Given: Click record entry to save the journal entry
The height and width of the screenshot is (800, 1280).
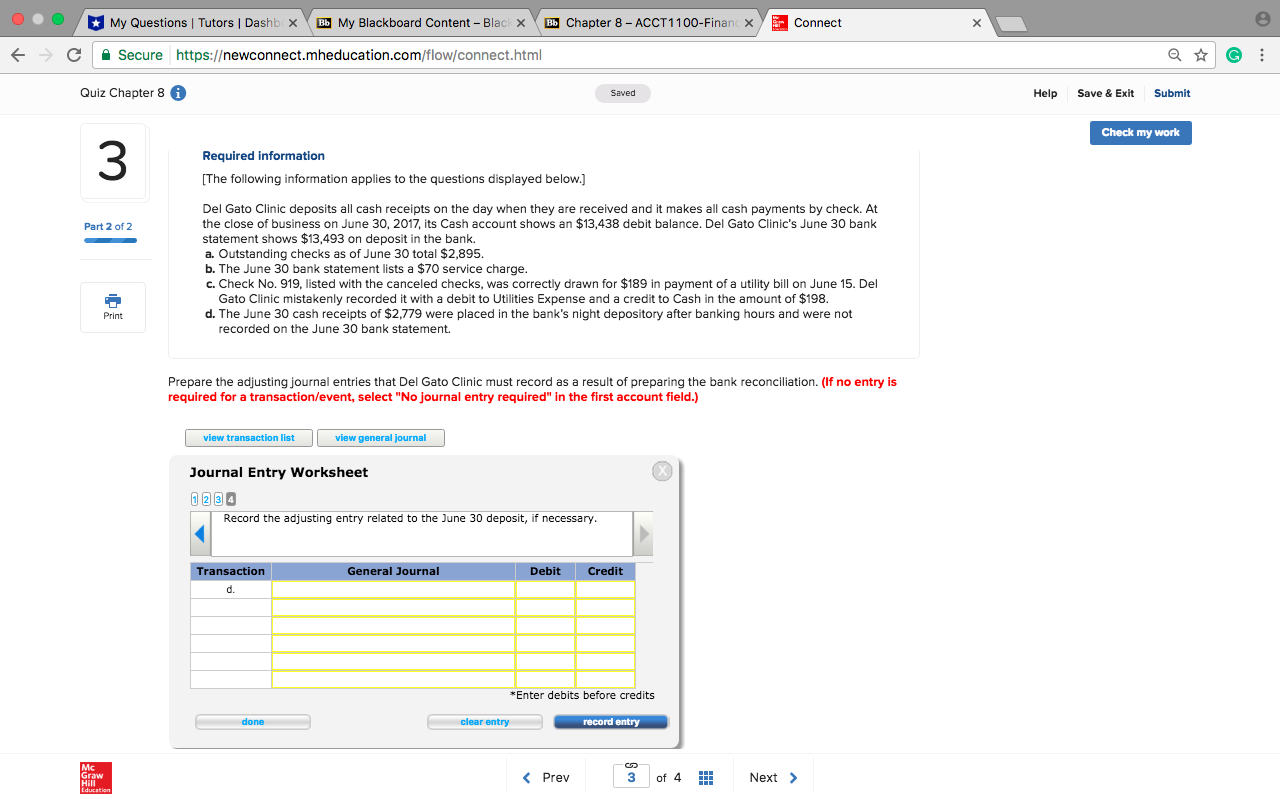Looking at the screenshot, I should [x=610, y=721].
